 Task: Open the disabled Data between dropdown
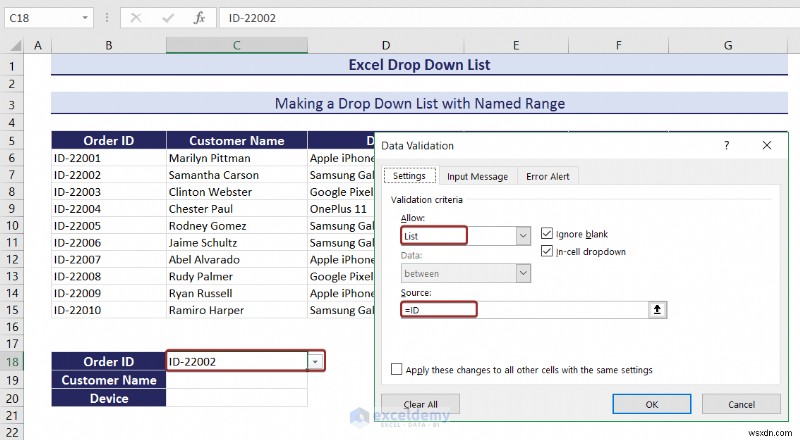point(523,273)
